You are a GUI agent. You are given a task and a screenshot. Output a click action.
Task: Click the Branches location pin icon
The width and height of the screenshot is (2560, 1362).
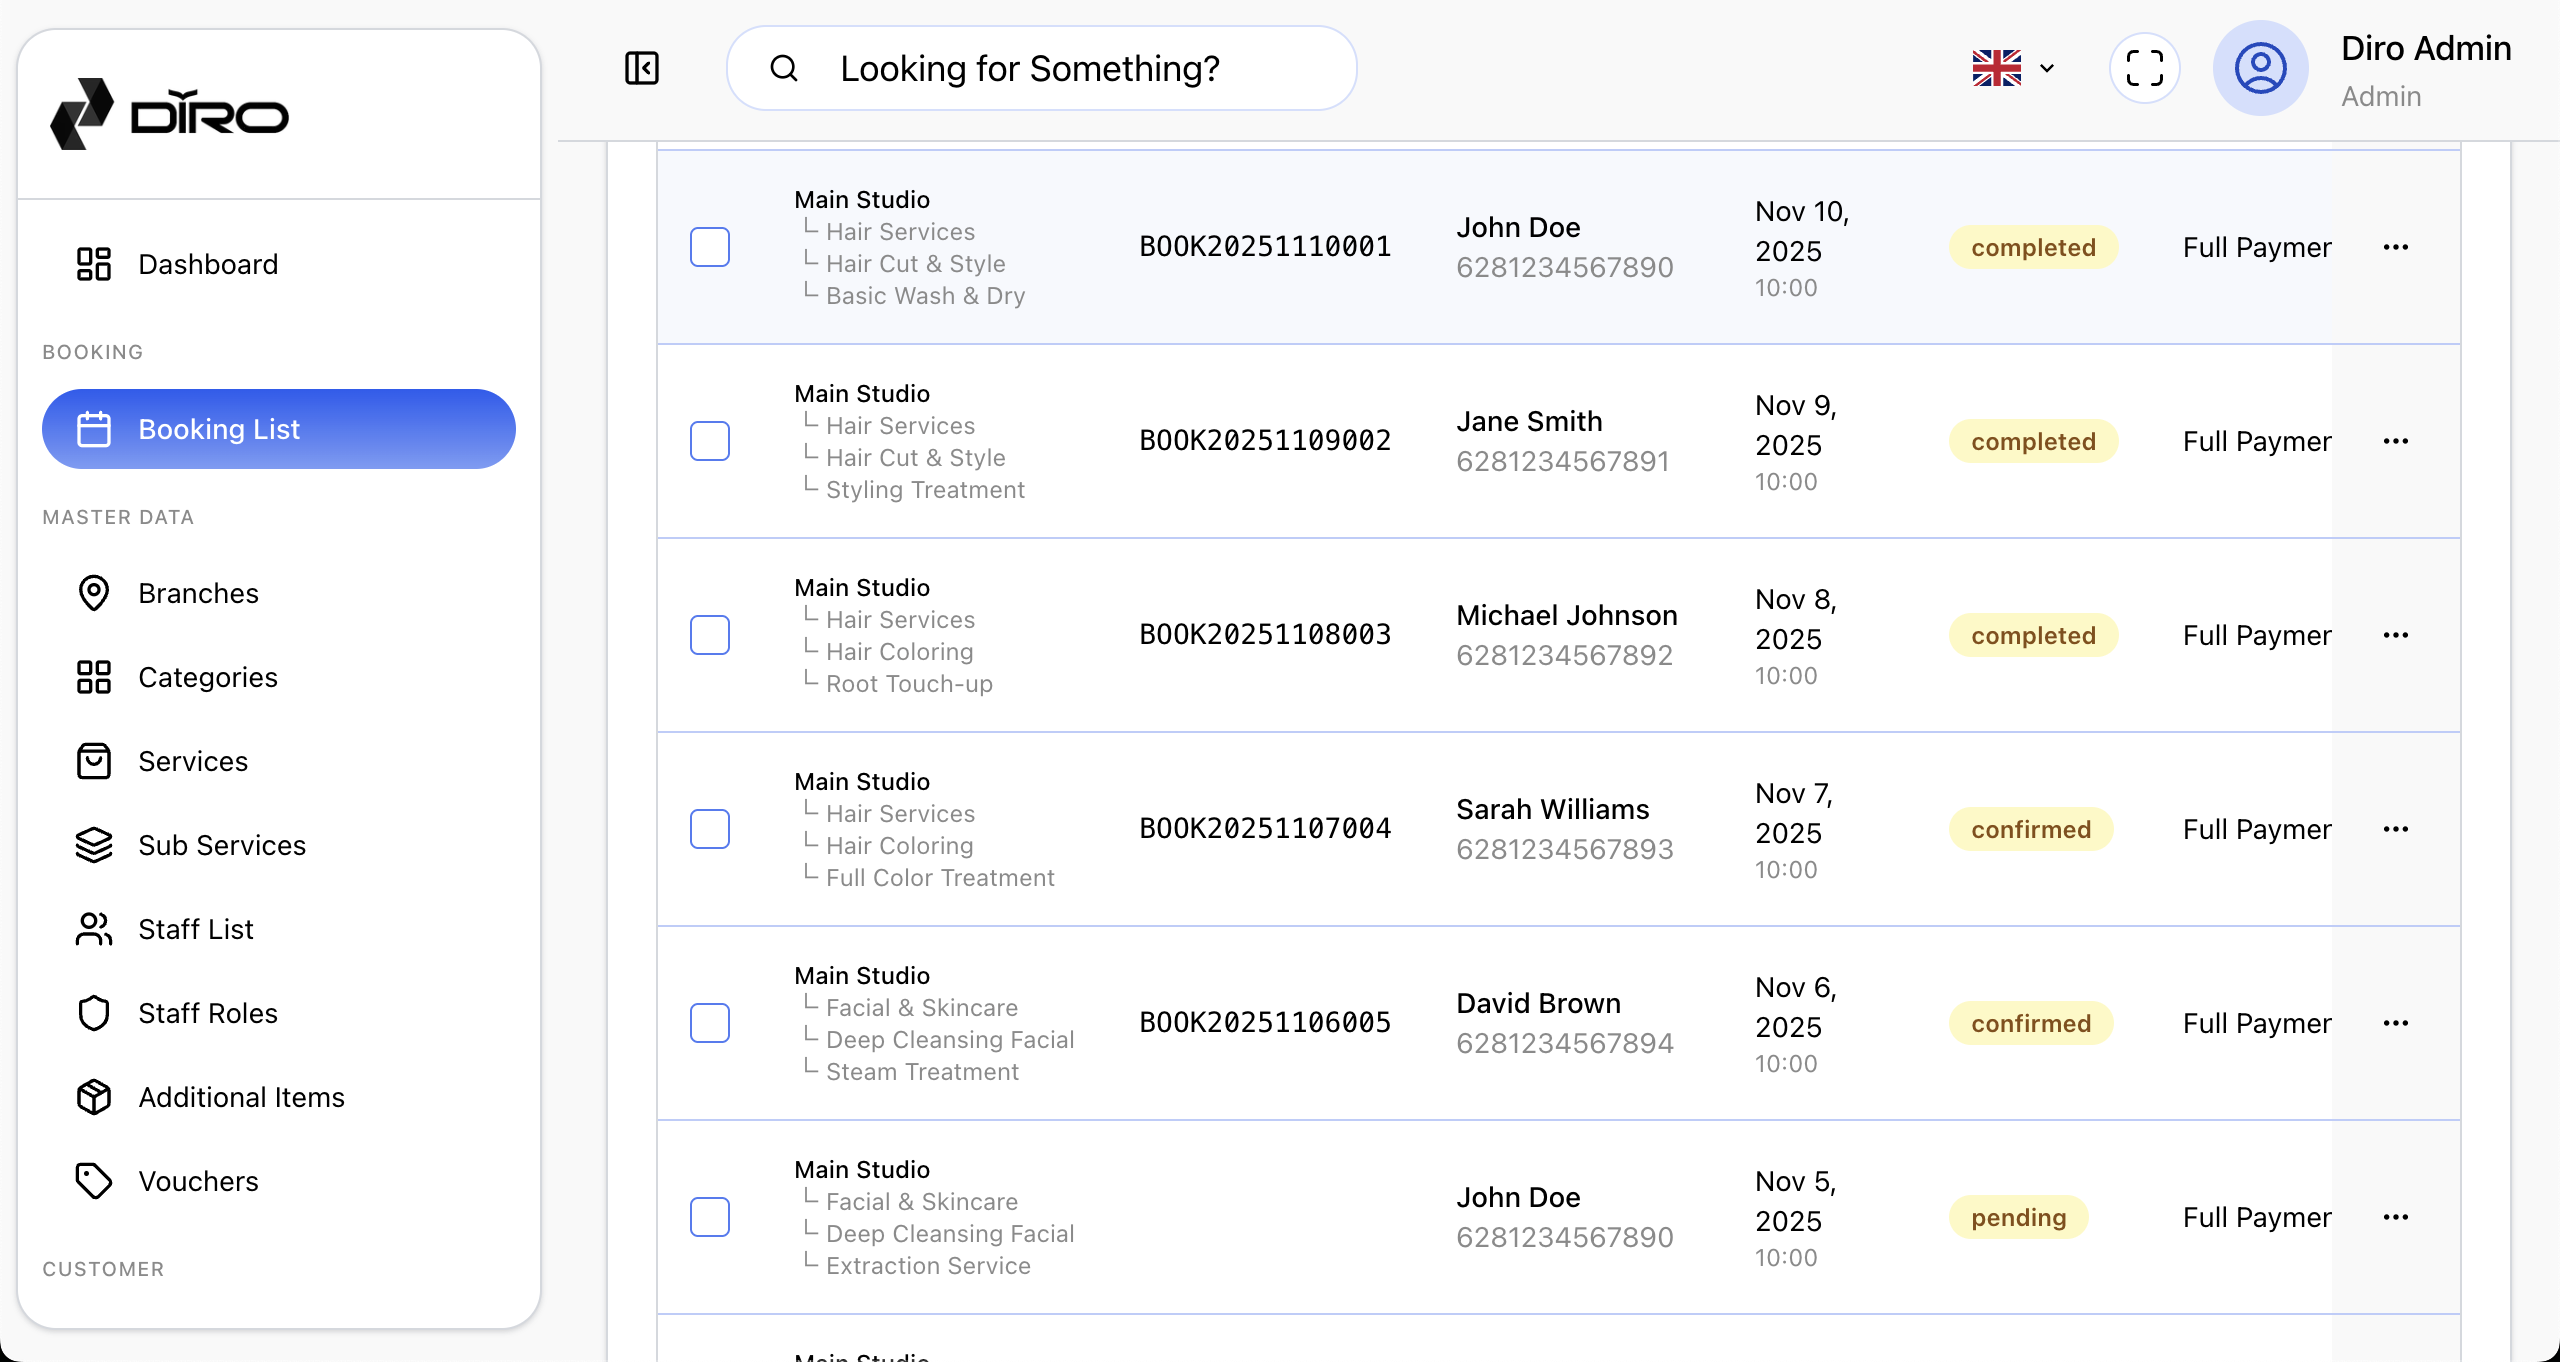(x=94, y=593)
